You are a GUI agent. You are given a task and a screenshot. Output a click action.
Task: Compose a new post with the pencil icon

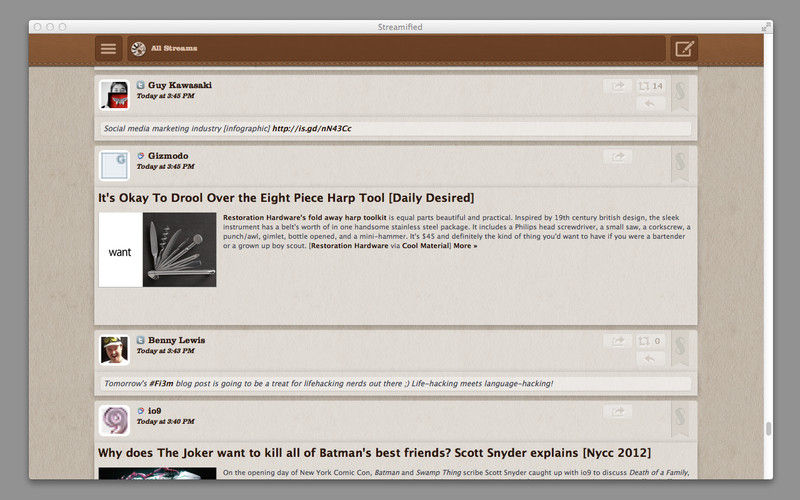pos(684,49)
